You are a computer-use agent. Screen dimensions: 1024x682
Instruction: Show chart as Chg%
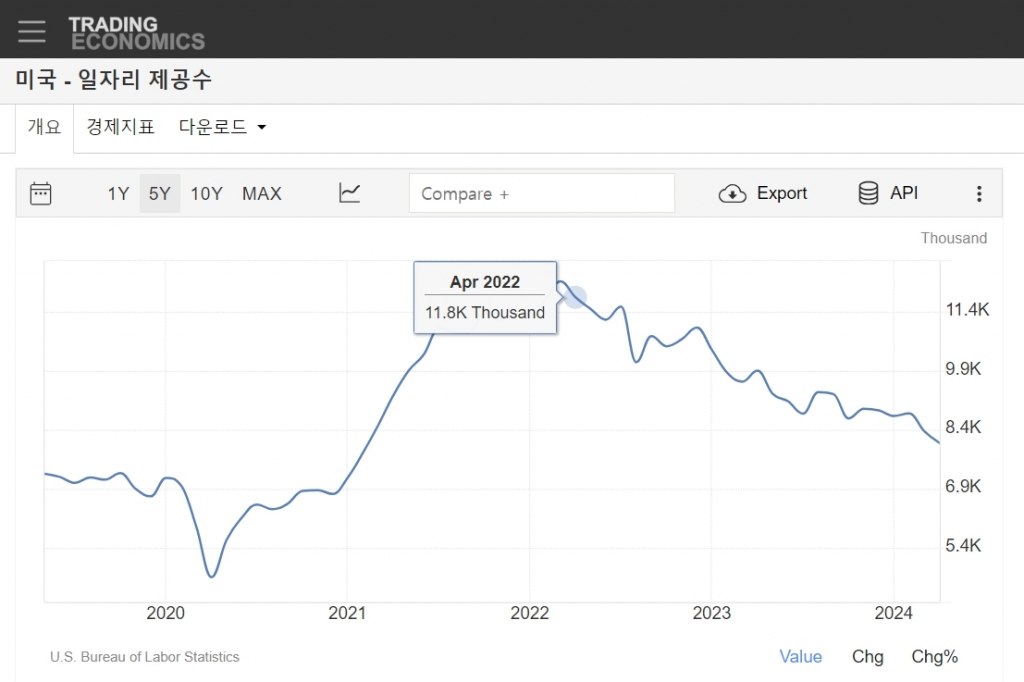pos(934,657)
